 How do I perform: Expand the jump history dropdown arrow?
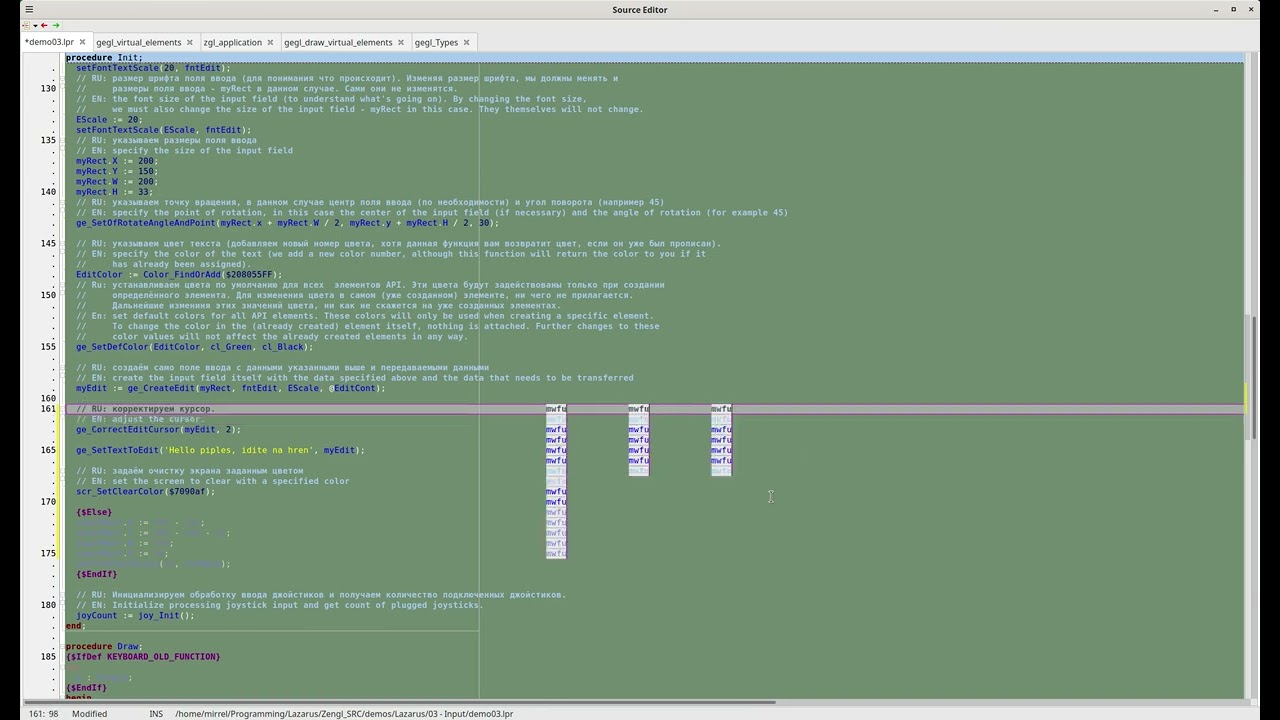34,25
